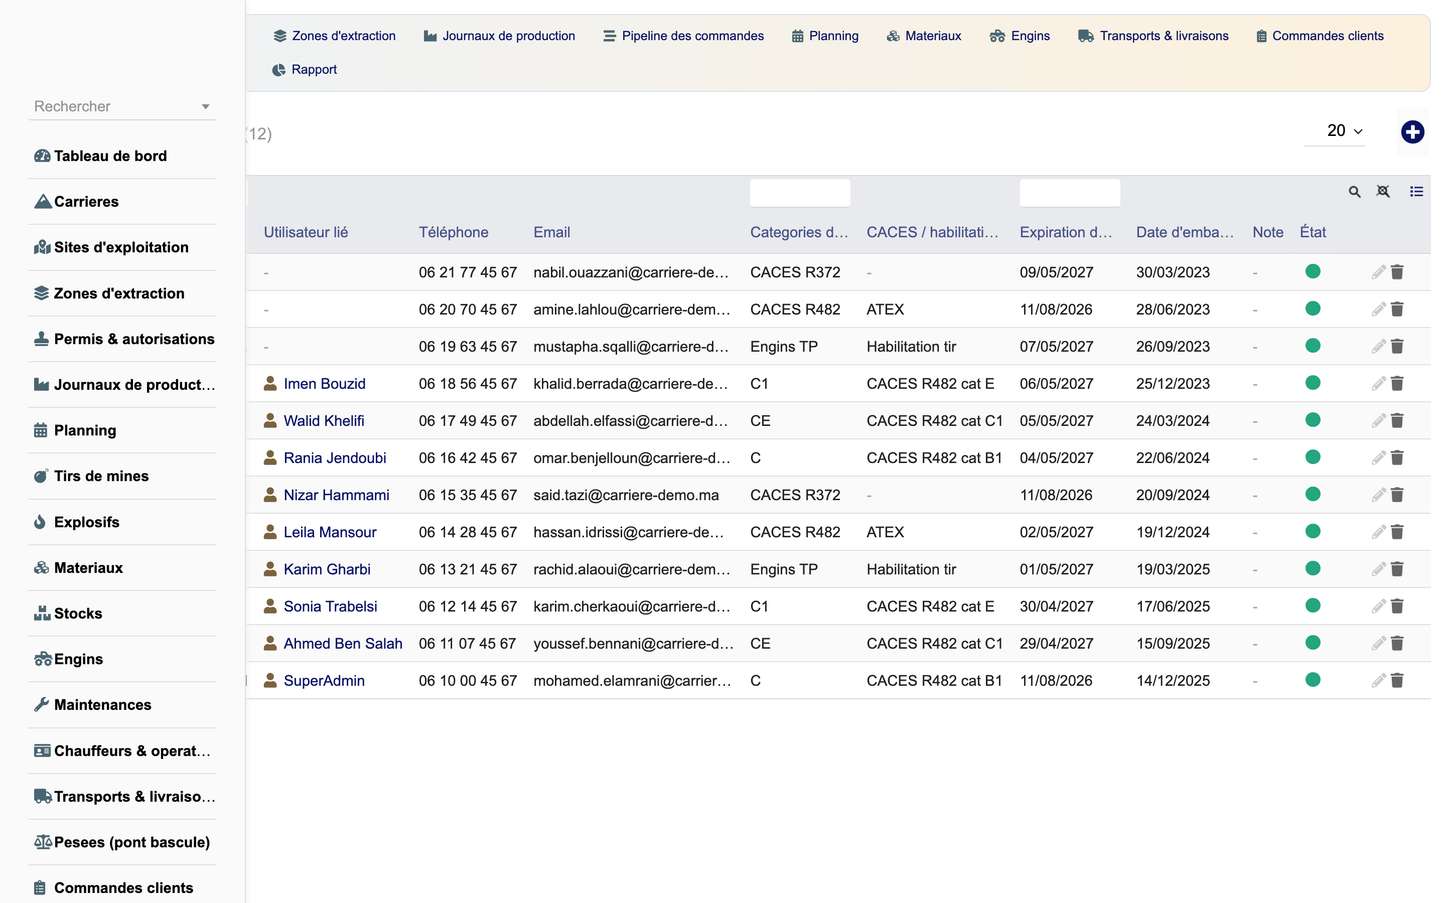Open SuperAdmin user link
The height and width of the screenshot is (903, 1445).
tap(324, 681)
